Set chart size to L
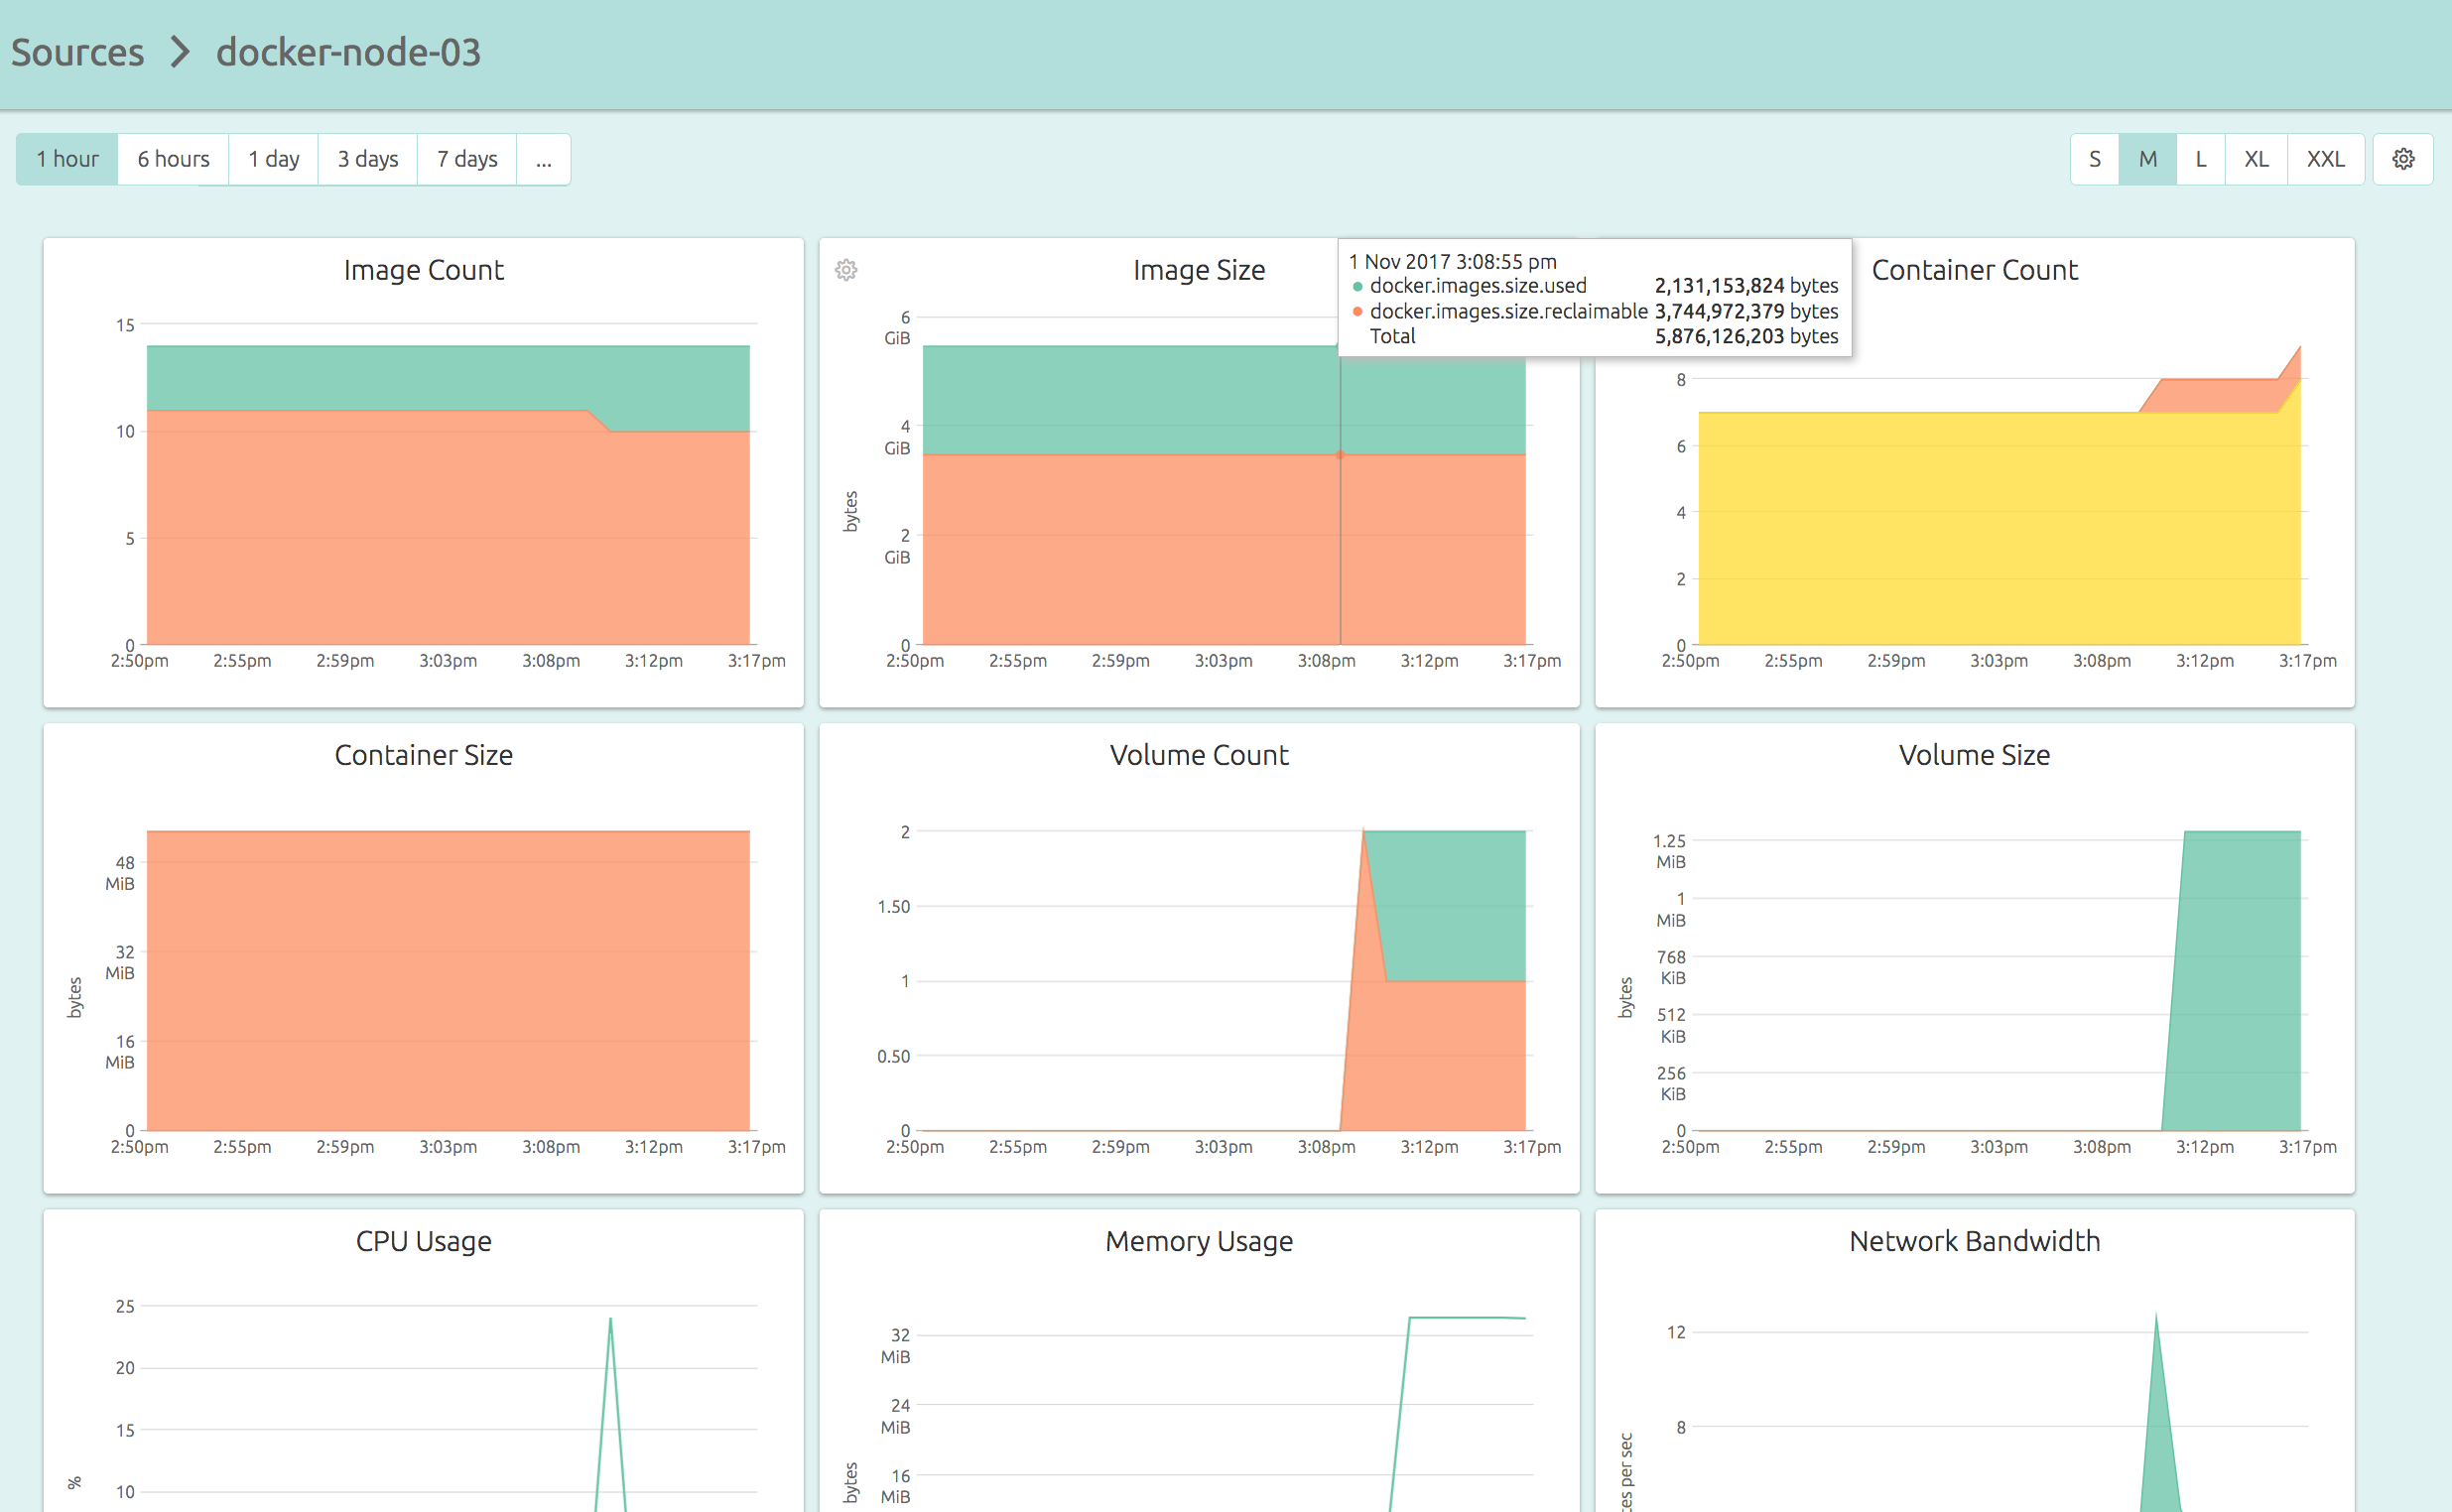 pos(2200,159)
